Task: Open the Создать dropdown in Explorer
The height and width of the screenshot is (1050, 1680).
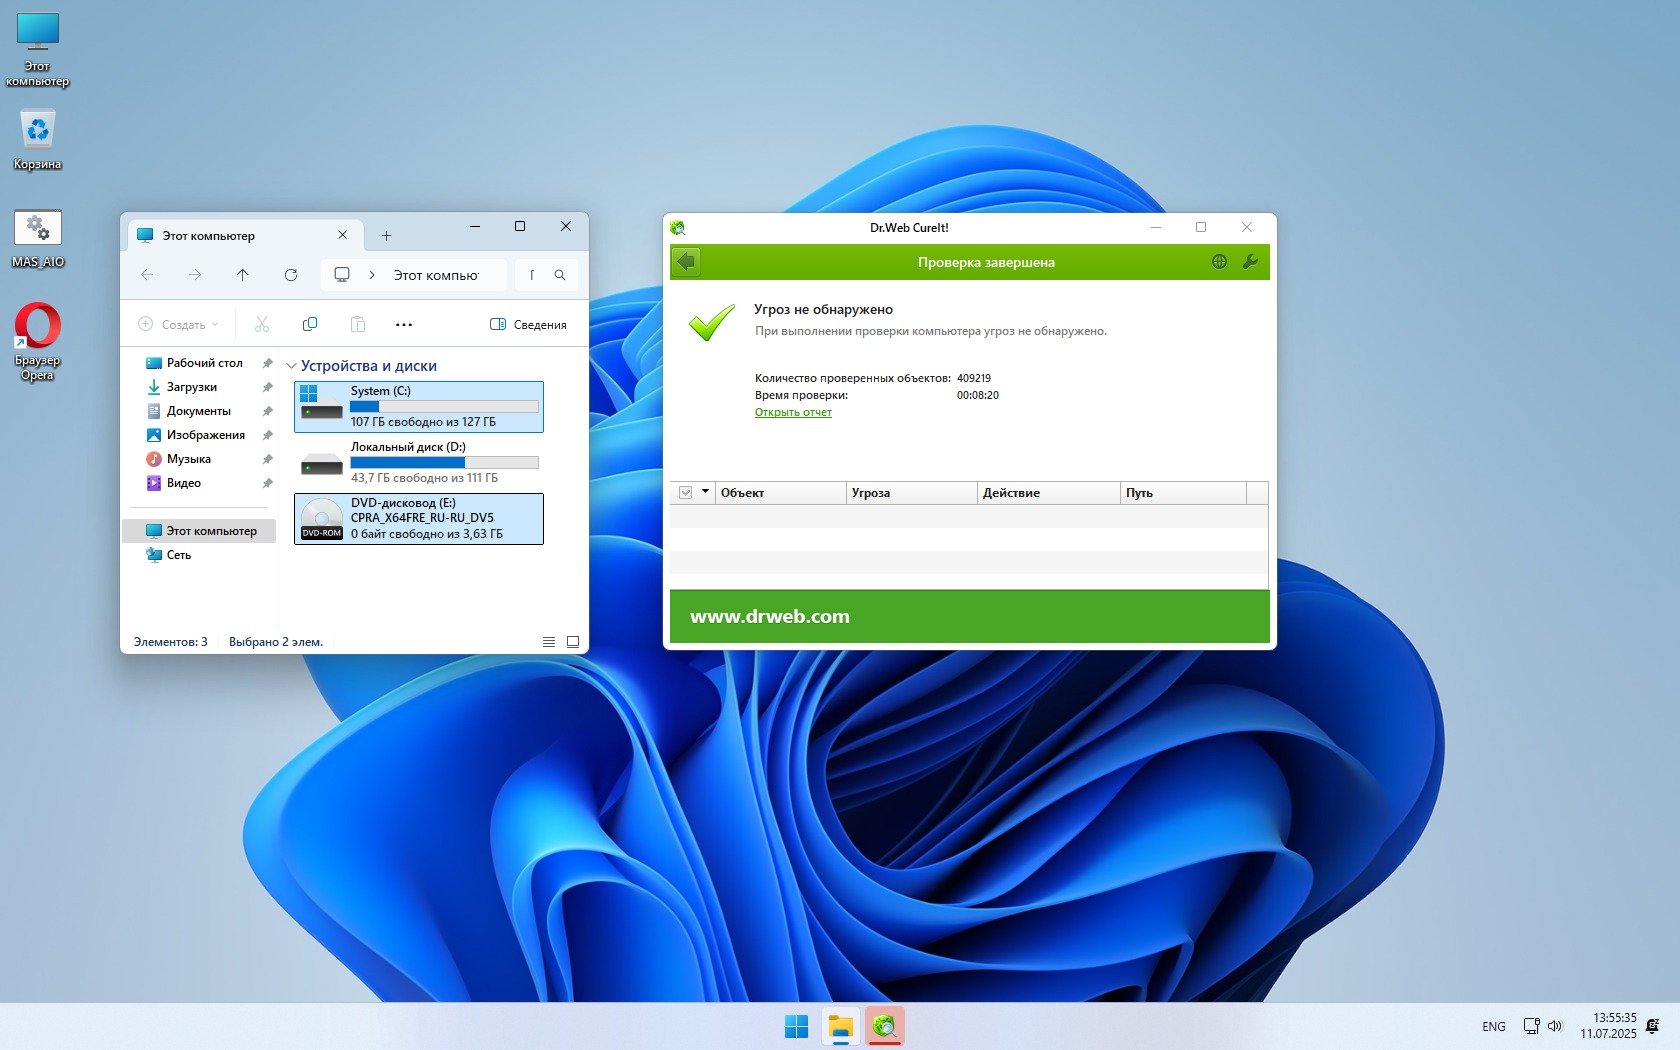Action: point(178,324)
